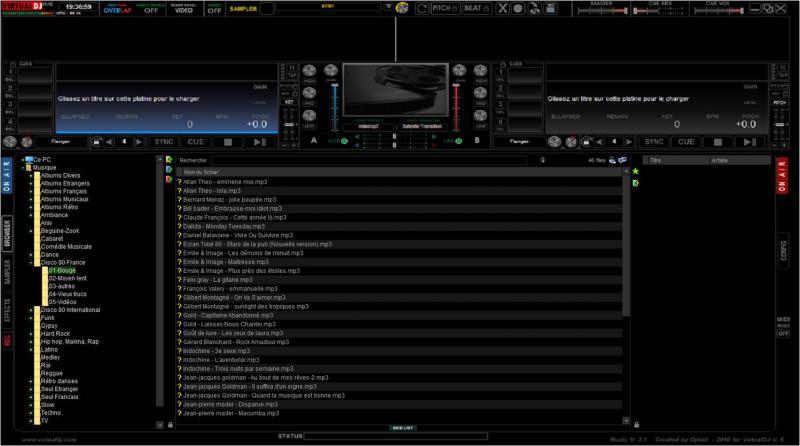Image resolution: width=800 pixels, height=446 pixels.
Task: Decrease loop length arrow on deck A
Action: coord(109,142)
